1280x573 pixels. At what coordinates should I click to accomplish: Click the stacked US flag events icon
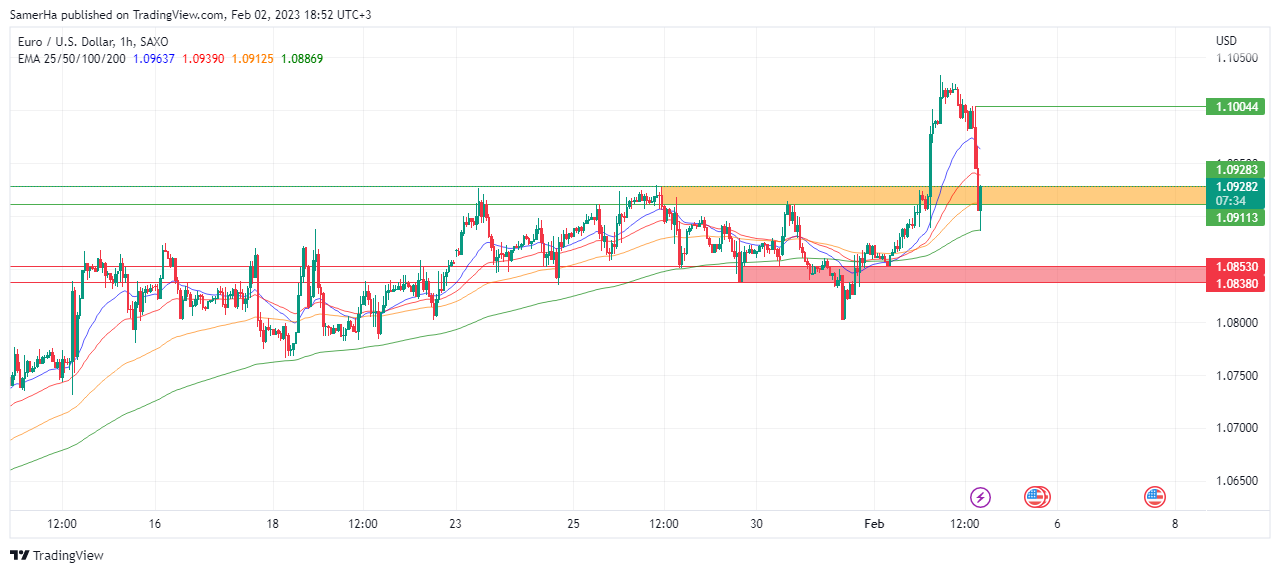1036,496
